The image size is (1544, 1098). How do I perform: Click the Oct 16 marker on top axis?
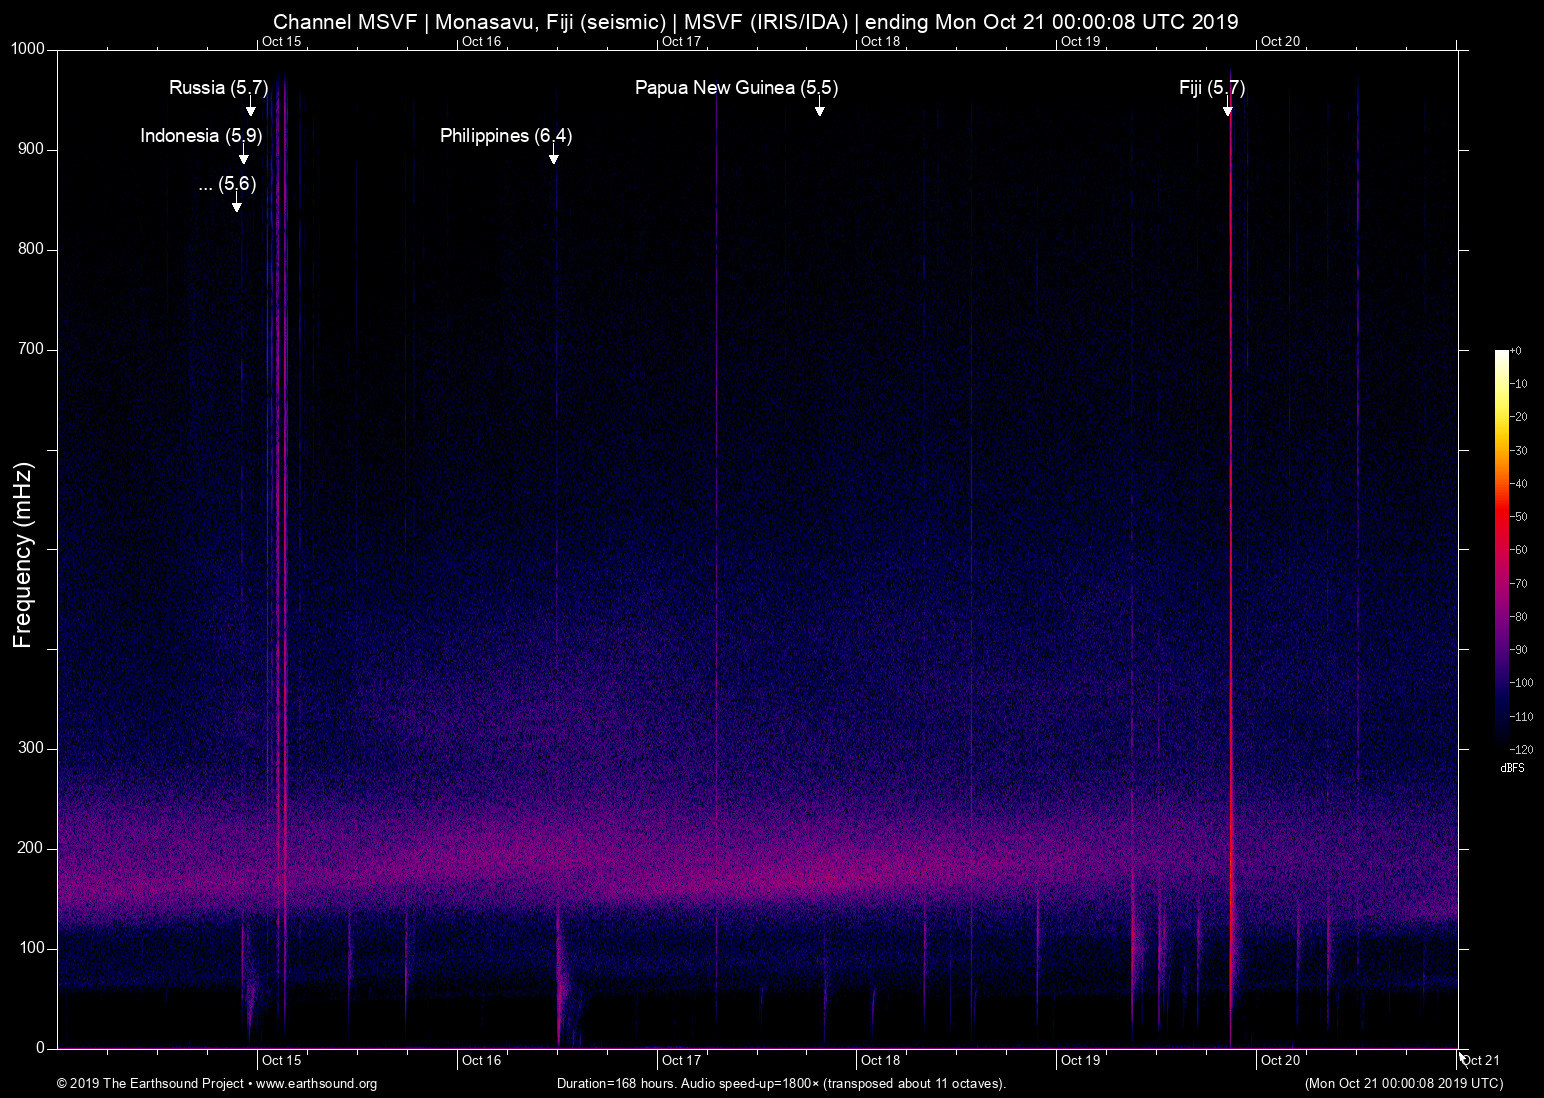click(481, 41)
